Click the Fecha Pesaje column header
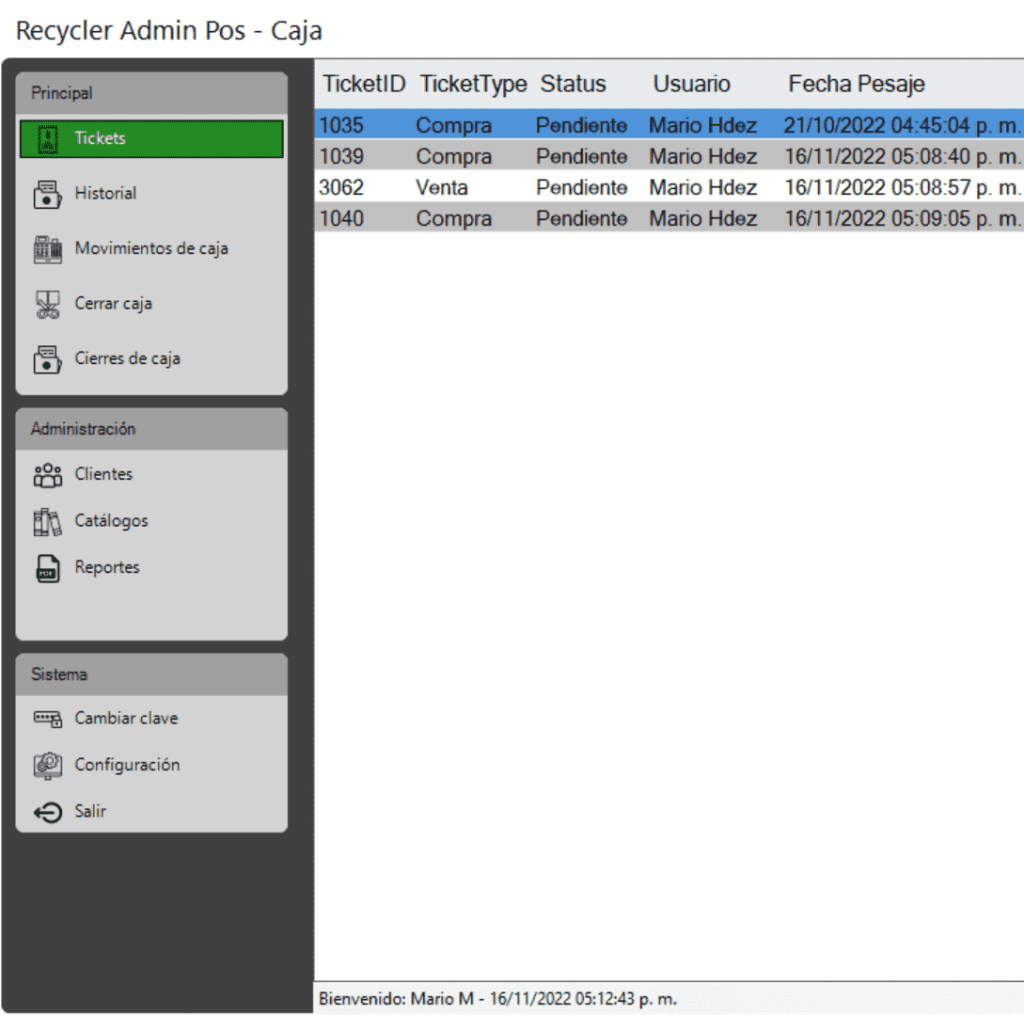1024x1015 pixels. 856,84
